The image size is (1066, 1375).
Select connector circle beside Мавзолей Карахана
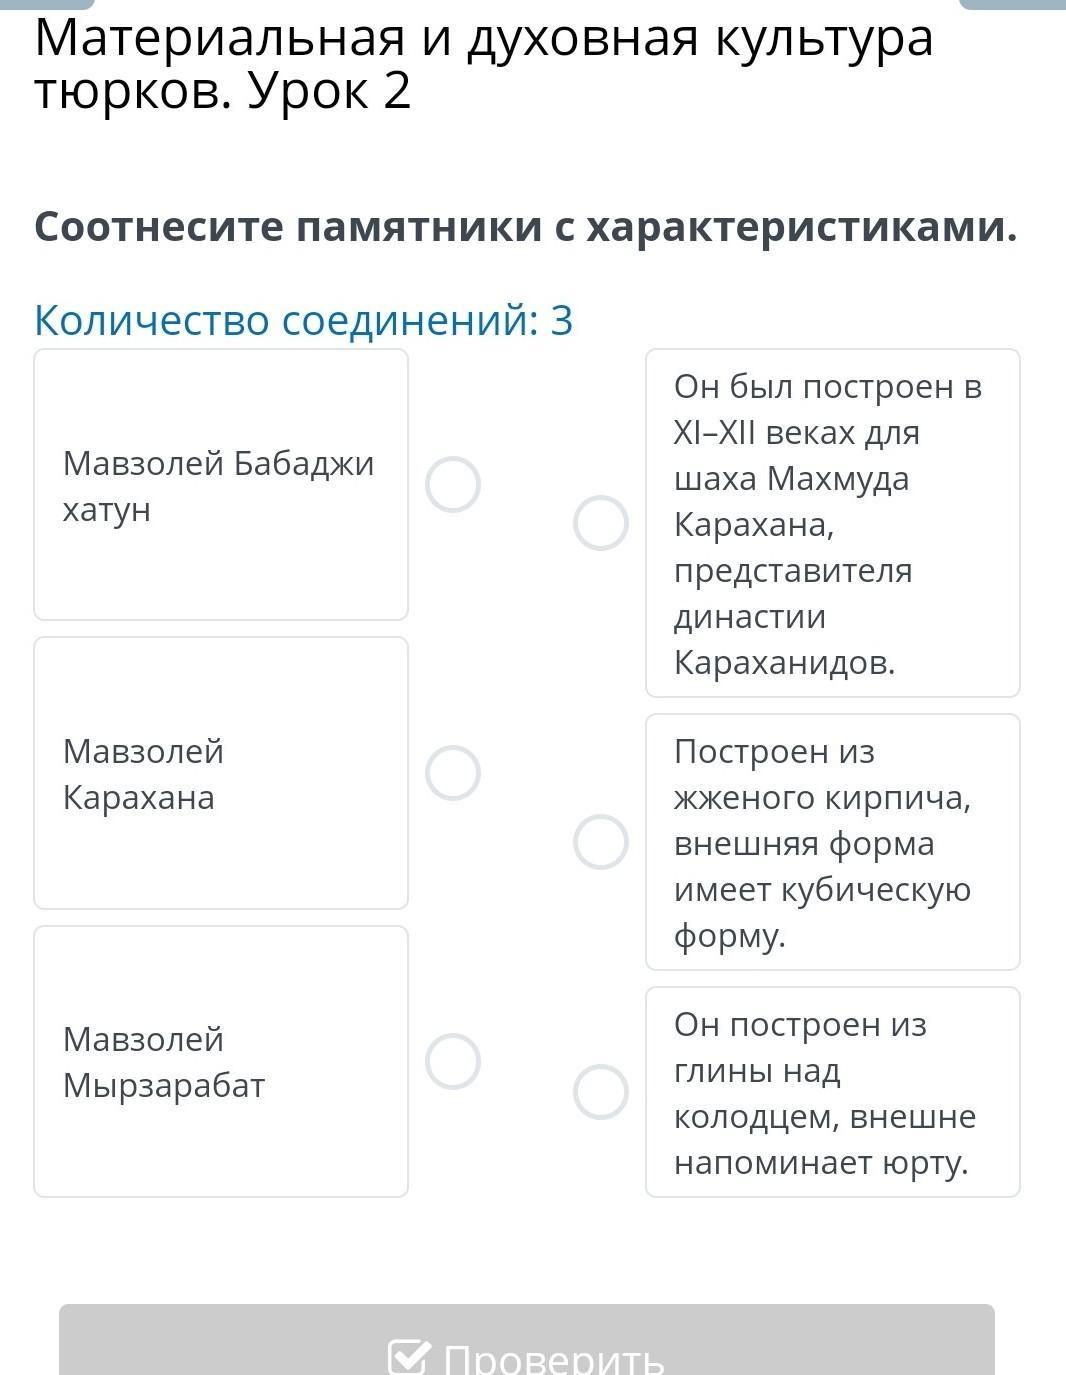pos(453,773)
